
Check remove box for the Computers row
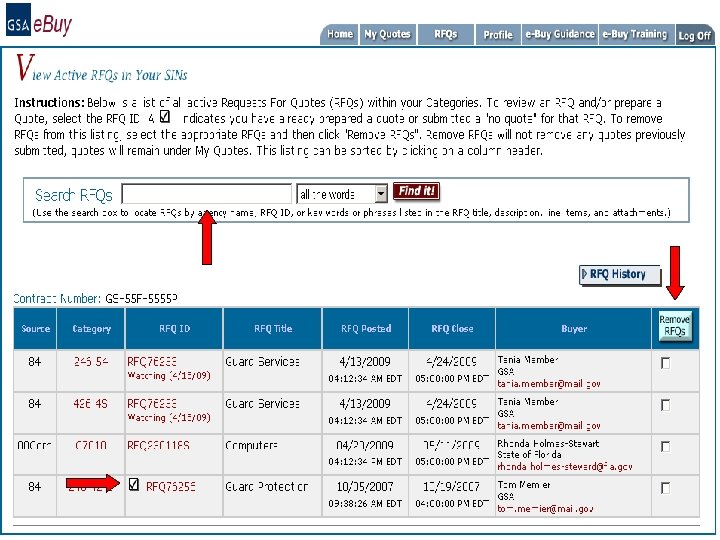665,446
